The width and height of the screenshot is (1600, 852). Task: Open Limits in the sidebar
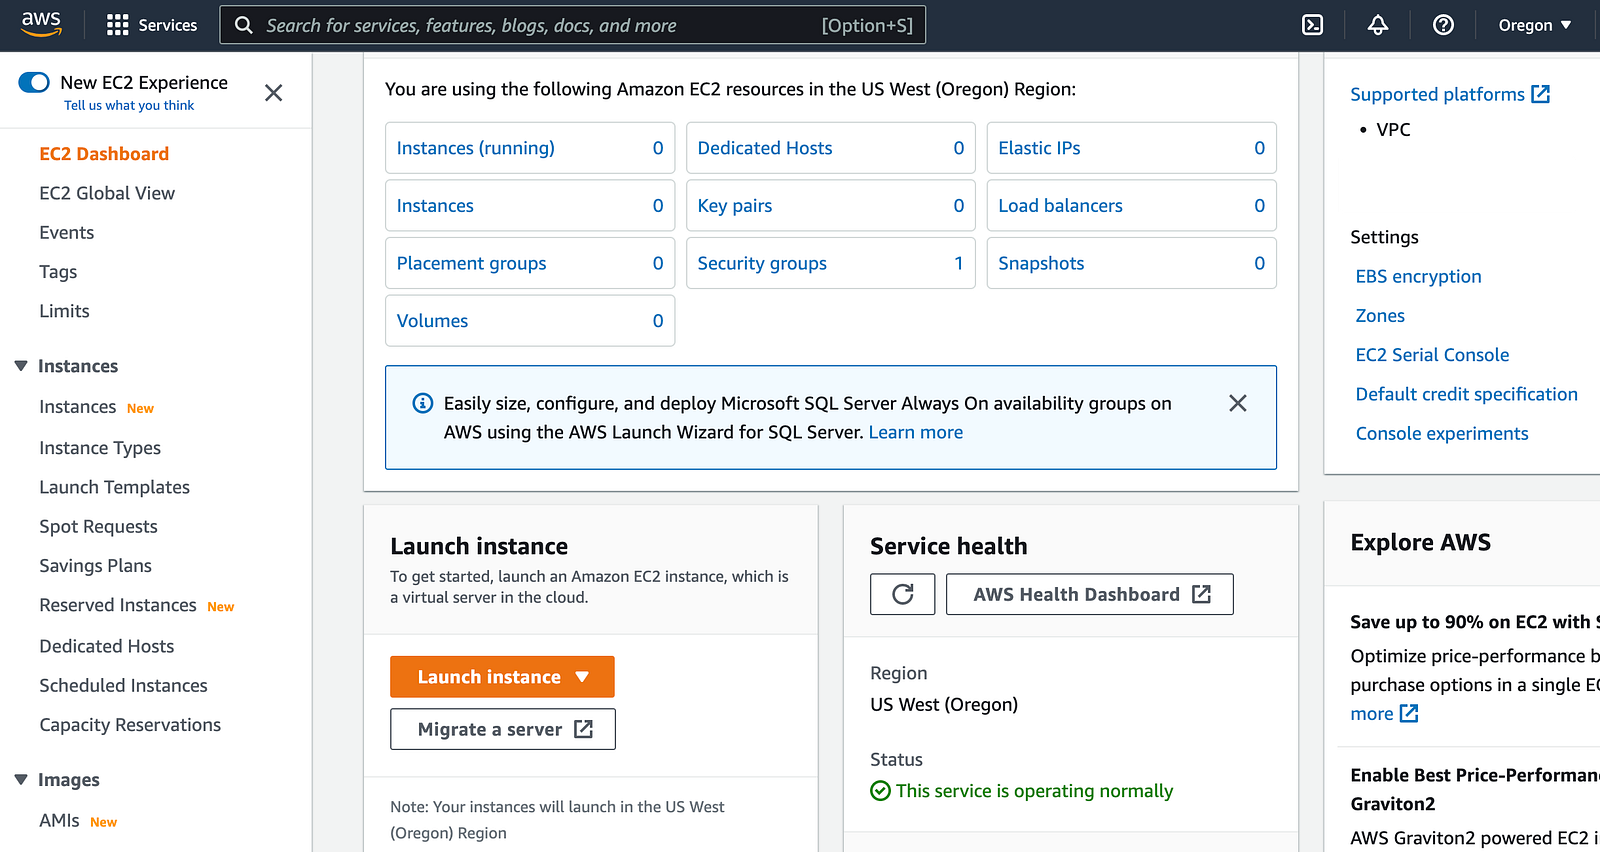pyautogui.click(x=64, y=311)
